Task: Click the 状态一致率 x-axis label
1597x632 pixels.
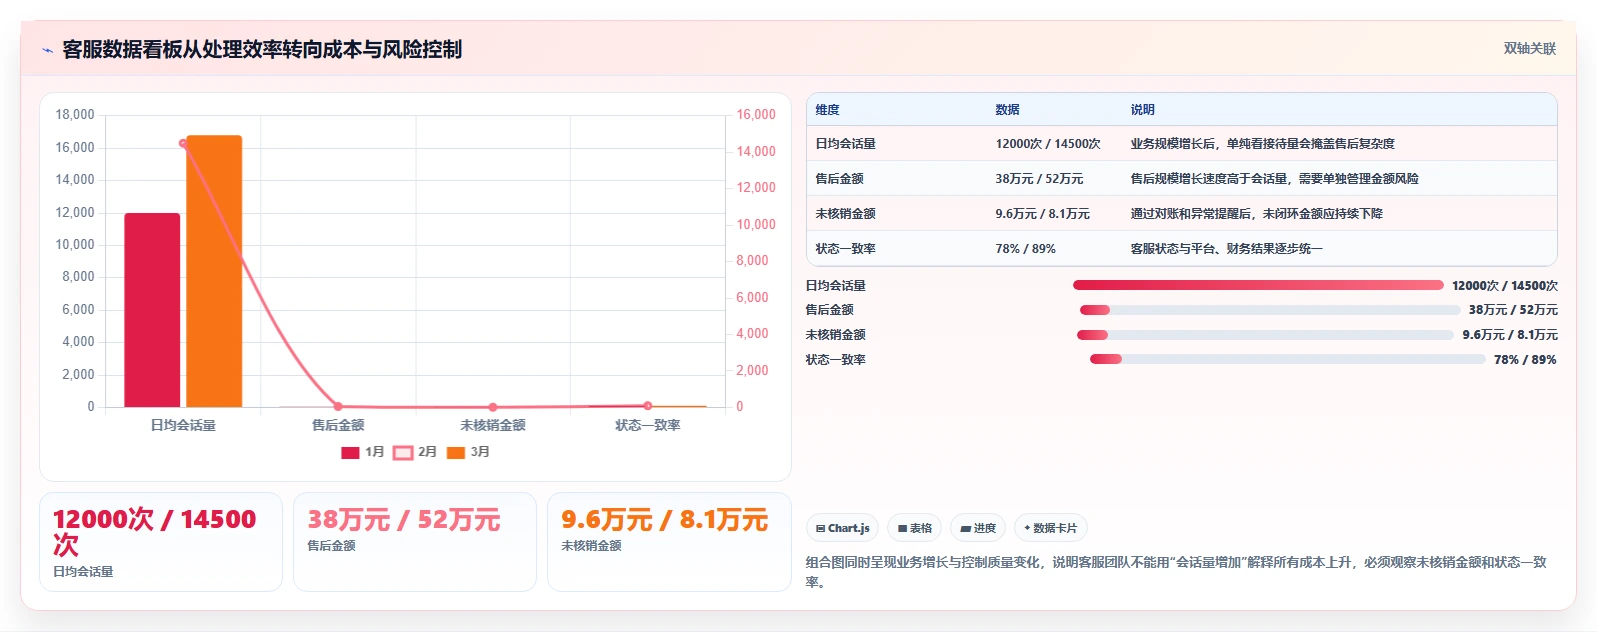Action: pos(648,425)
